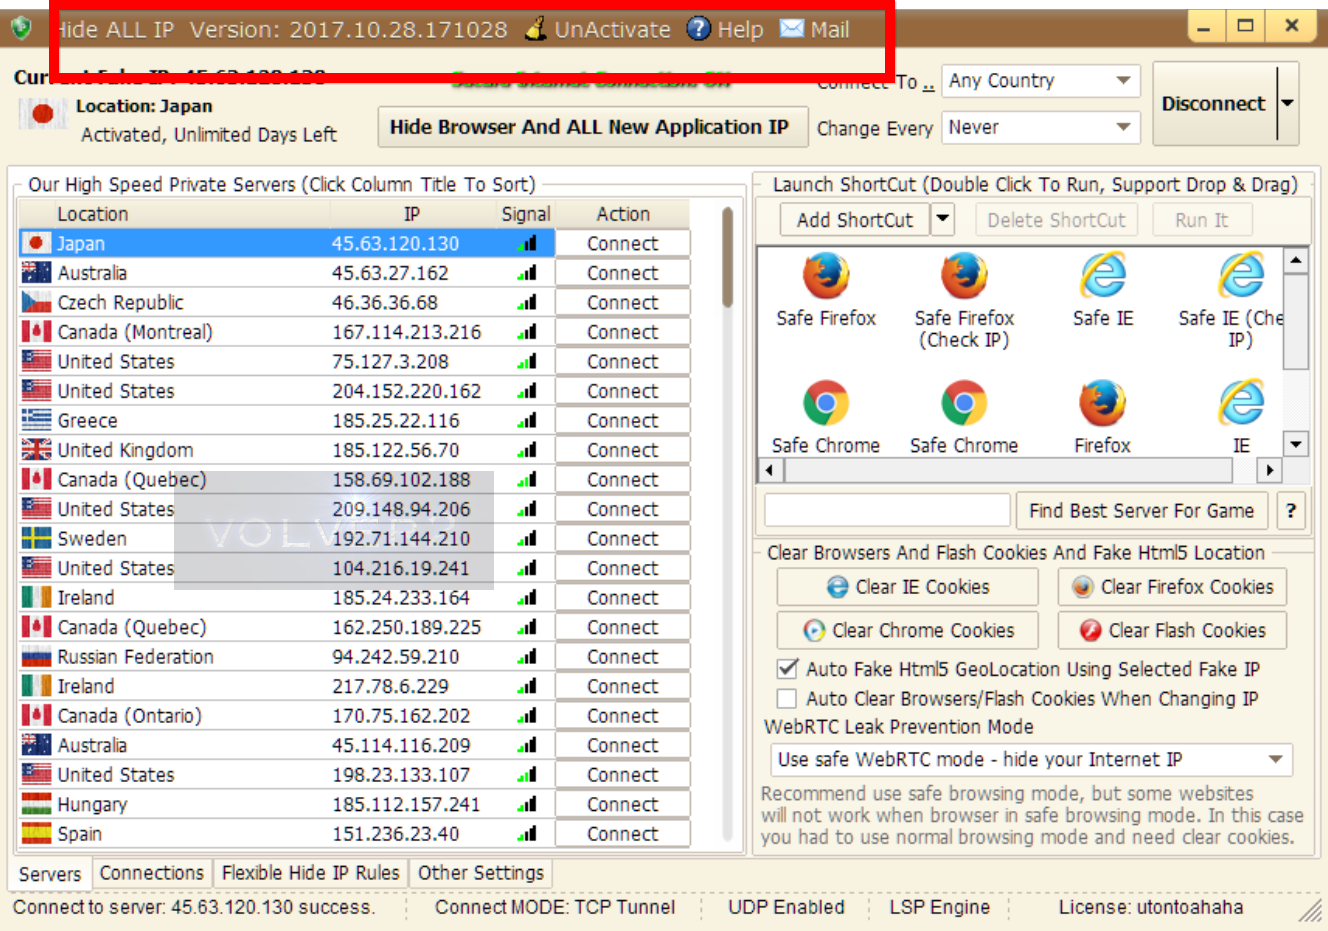Click the UnActivate icon in title bar
The image size is (1328, 931).
pos(536,29)
